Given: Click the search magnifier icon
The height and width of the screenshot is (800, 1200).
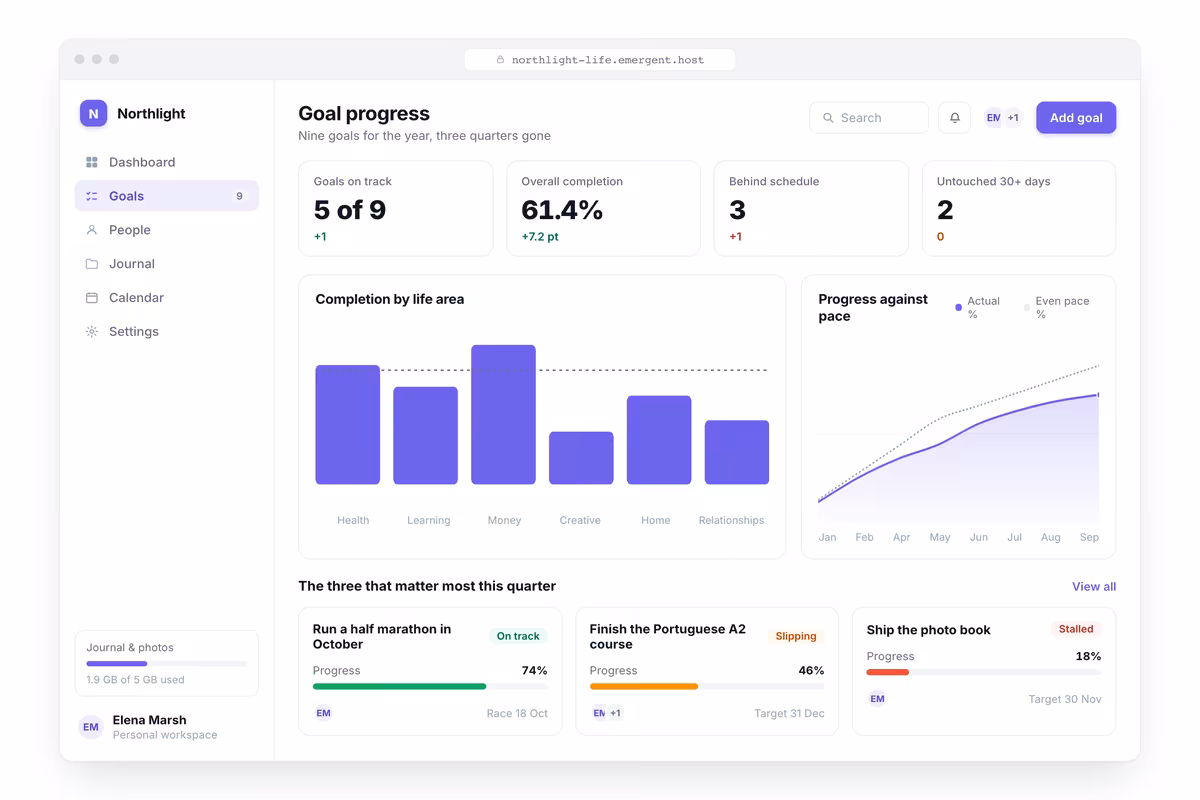Looking at the screenshot, I should pyautogui.click(x=828, y=118).
